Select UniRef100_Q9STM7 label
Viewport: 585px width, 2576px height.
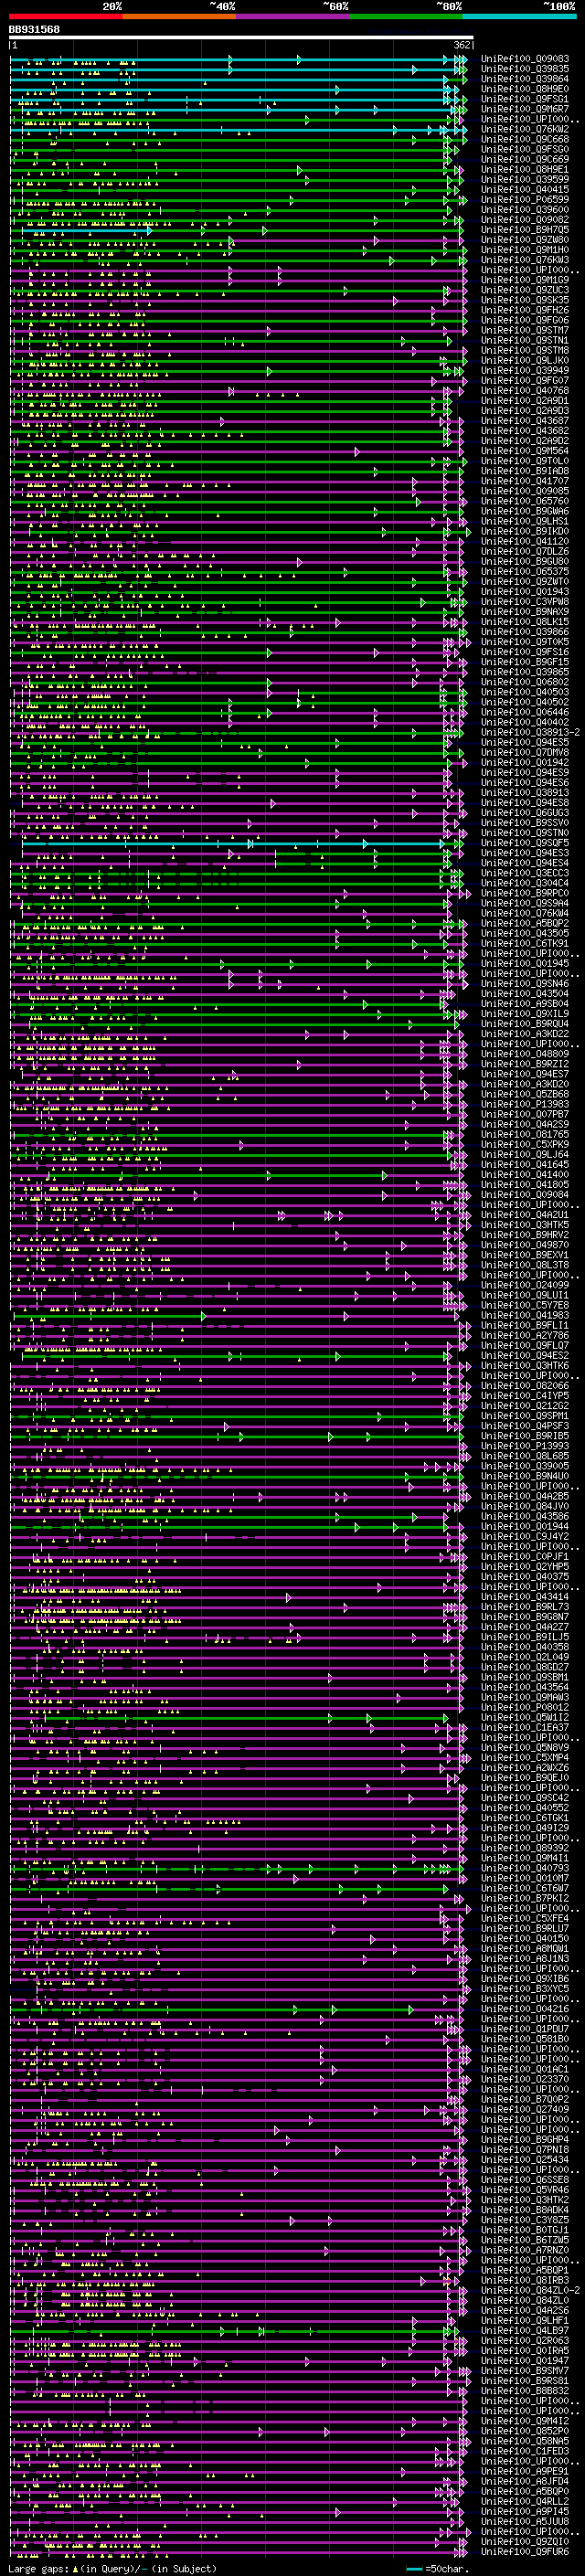pos(525,330)
